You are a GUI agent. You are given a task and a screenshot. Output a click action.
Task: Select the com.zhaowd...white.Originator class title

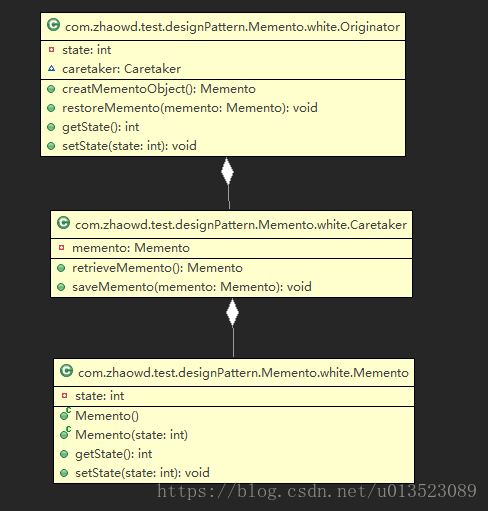[x=232, y=27]
